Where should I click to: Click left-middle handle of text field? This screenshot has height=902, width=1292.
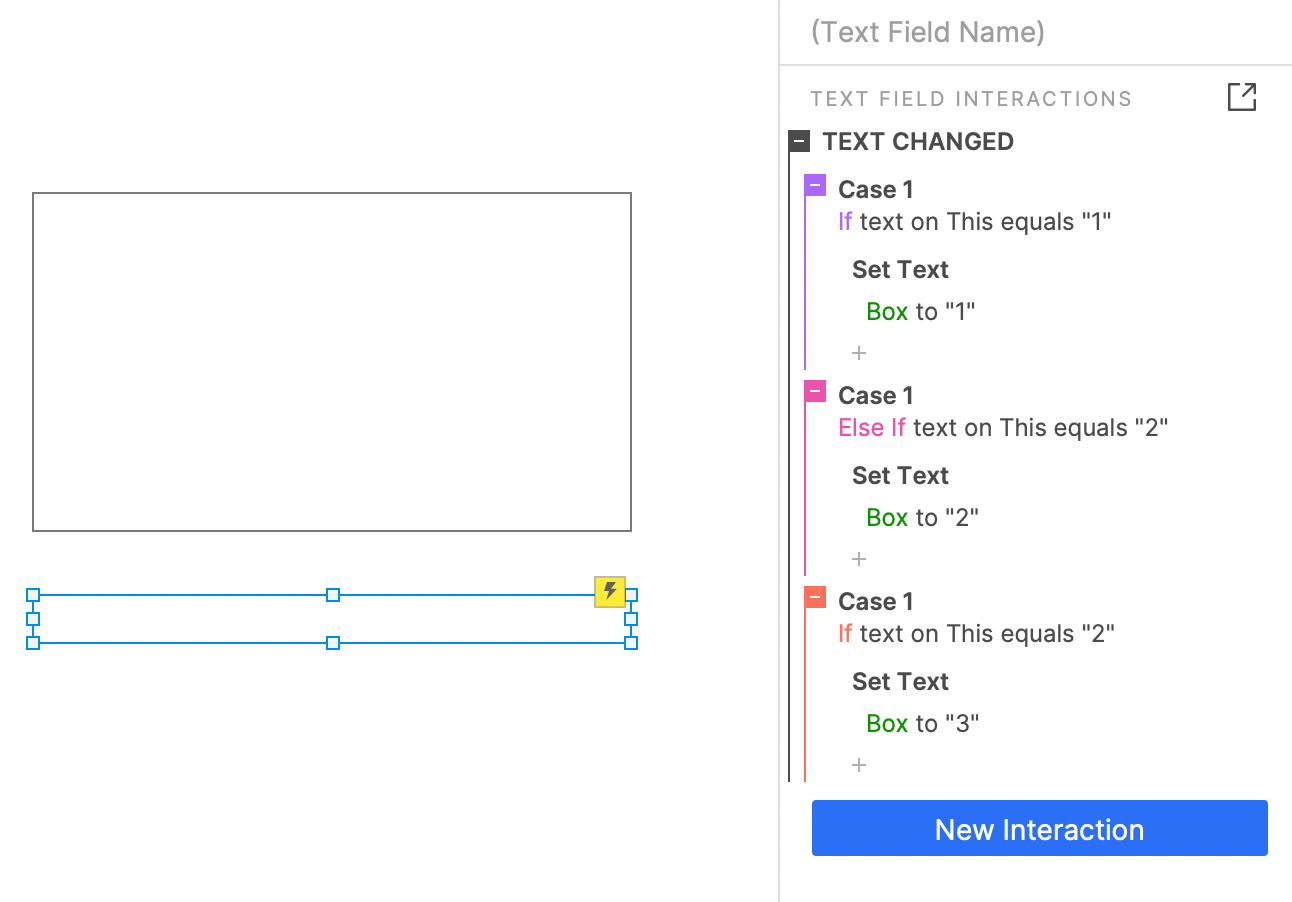click(33, 619)
